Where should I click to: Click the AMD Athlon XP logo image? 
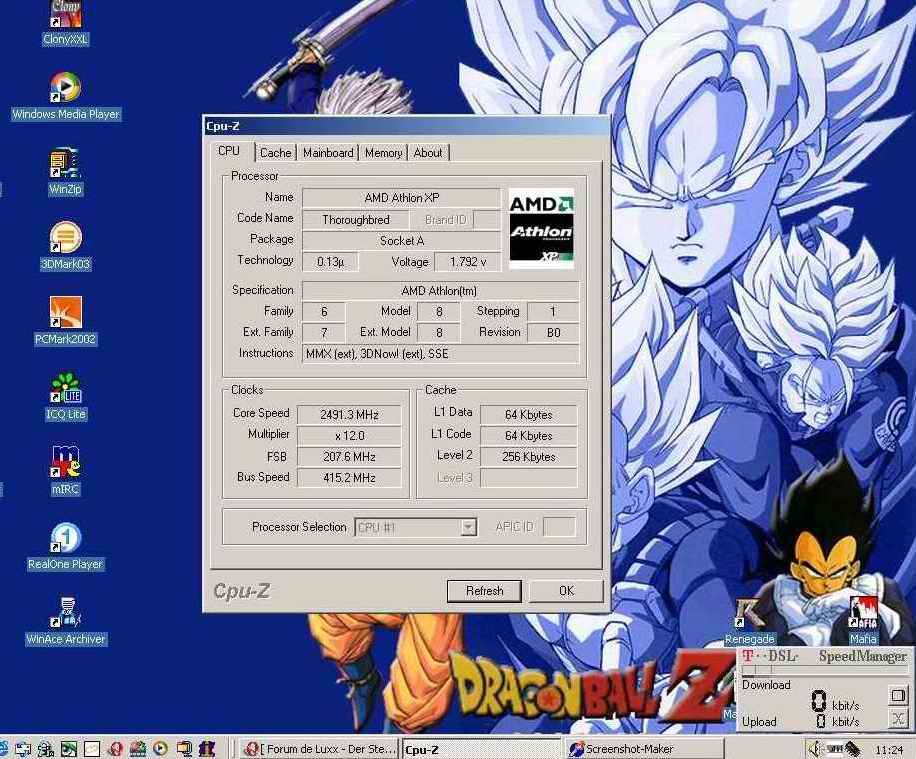[541, 228]
